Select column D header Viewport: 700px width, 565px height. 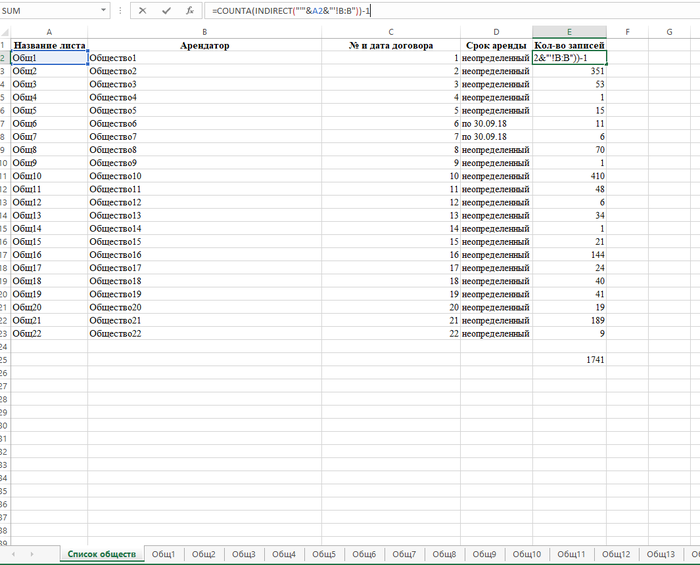point(496,32)
